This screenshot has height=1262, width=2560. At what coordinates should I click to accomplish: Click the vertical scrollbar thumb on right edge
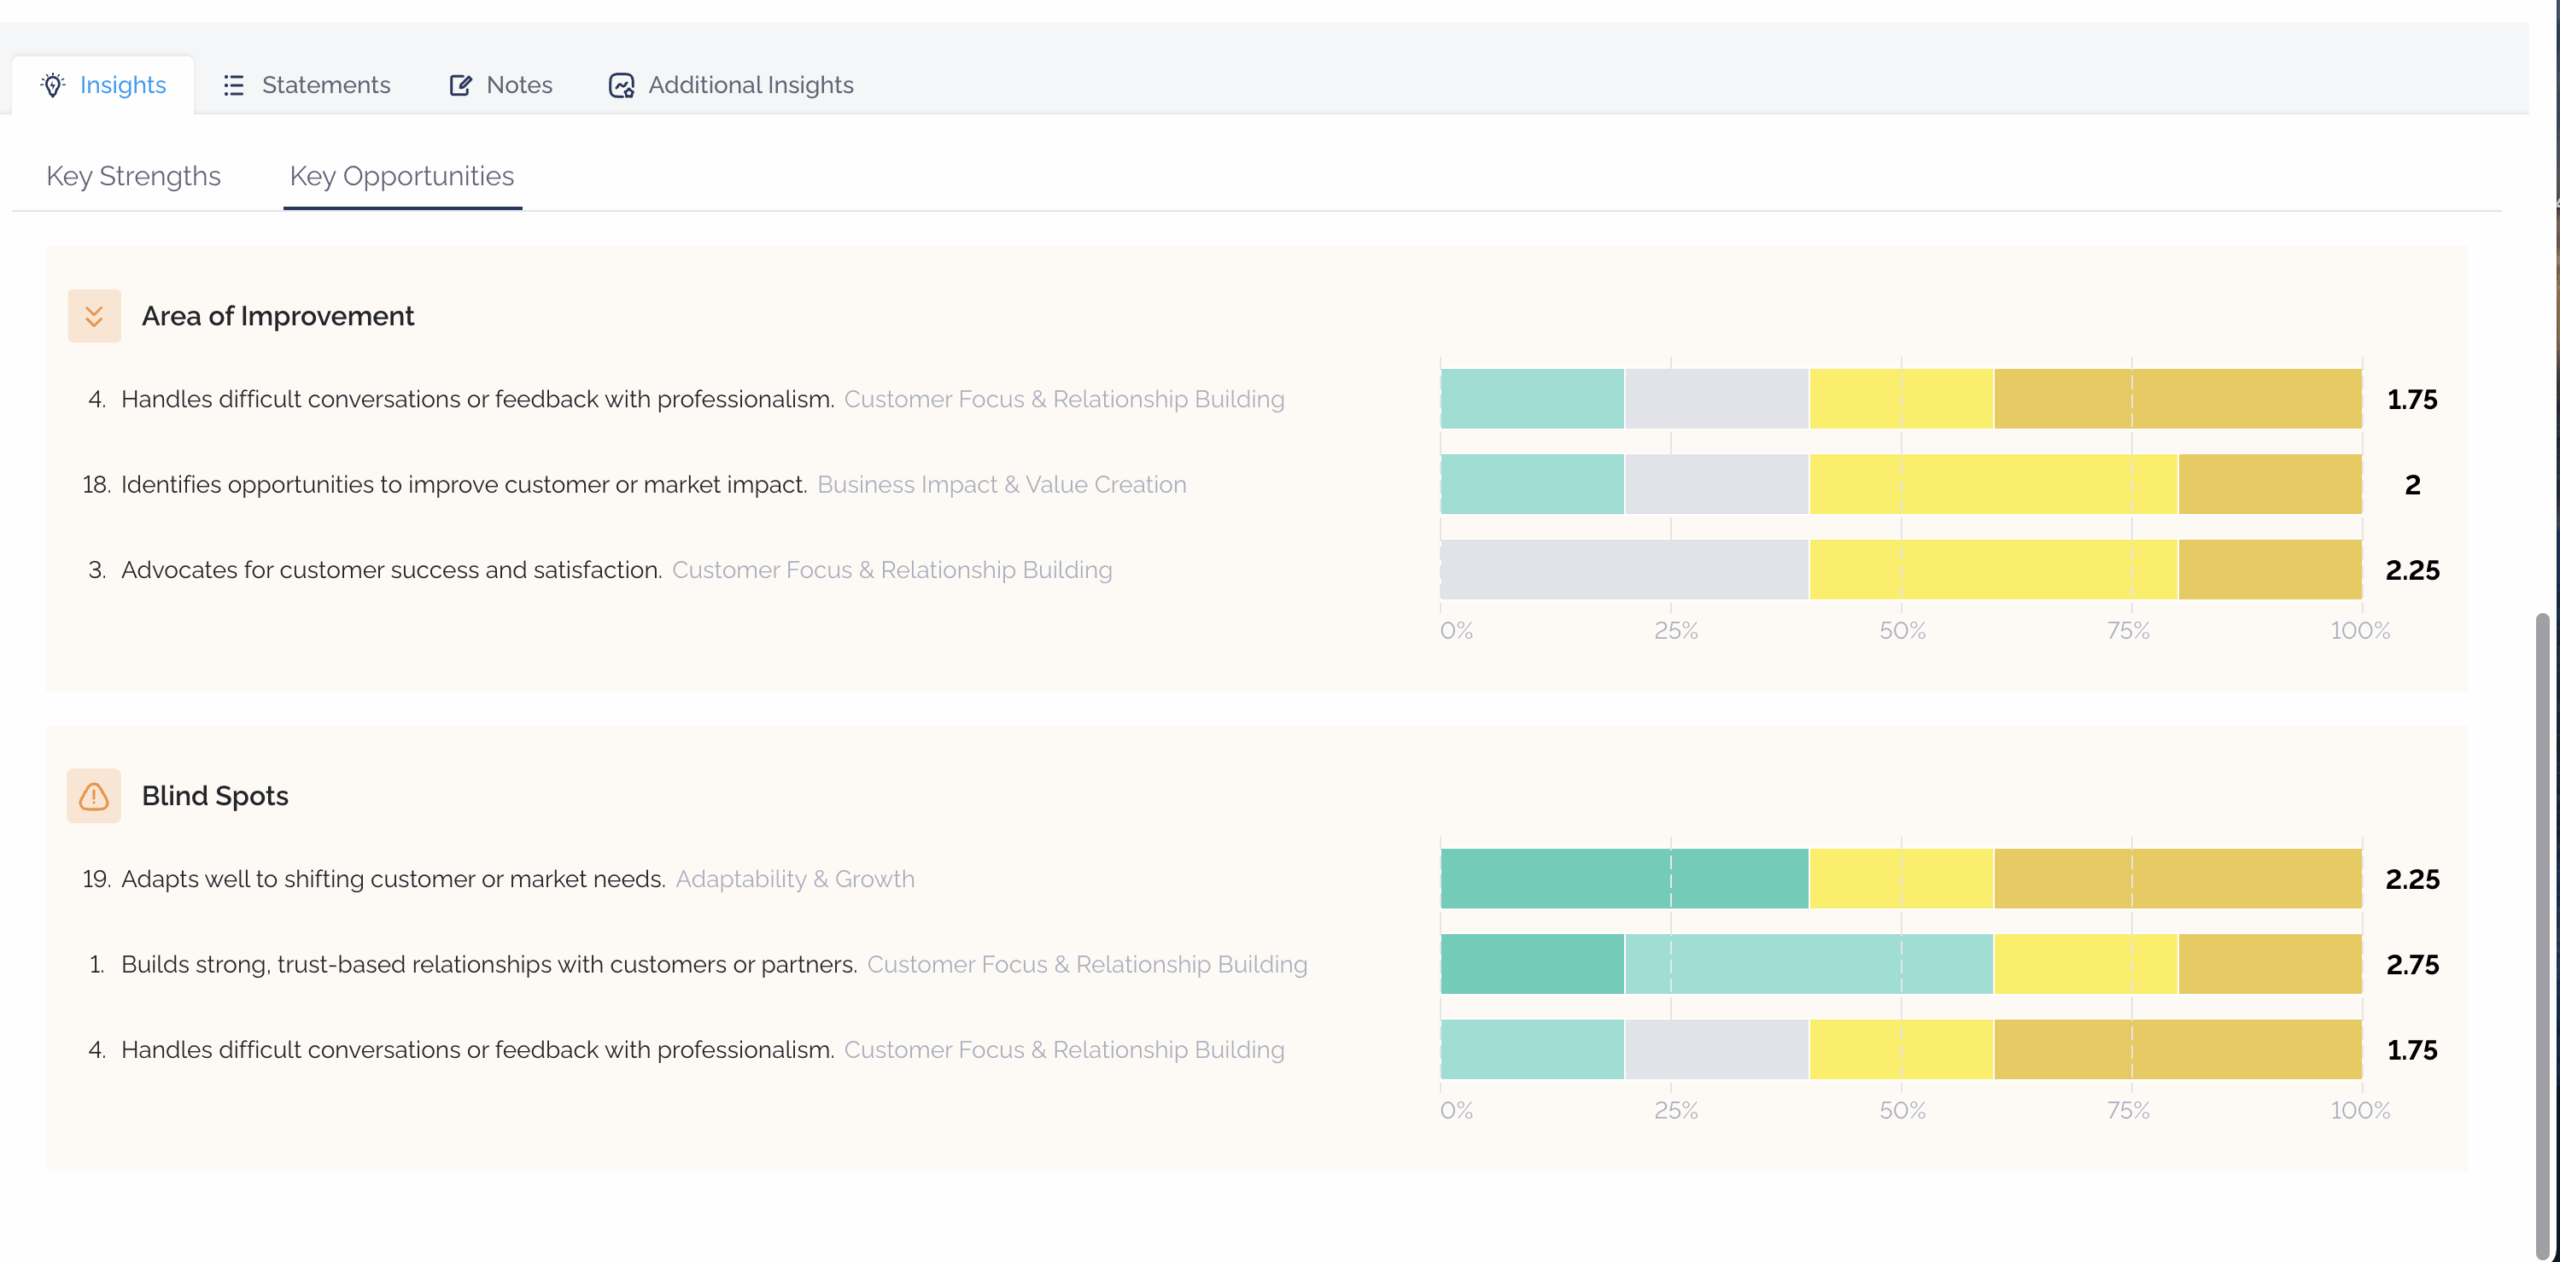[x=2543, y=935]
